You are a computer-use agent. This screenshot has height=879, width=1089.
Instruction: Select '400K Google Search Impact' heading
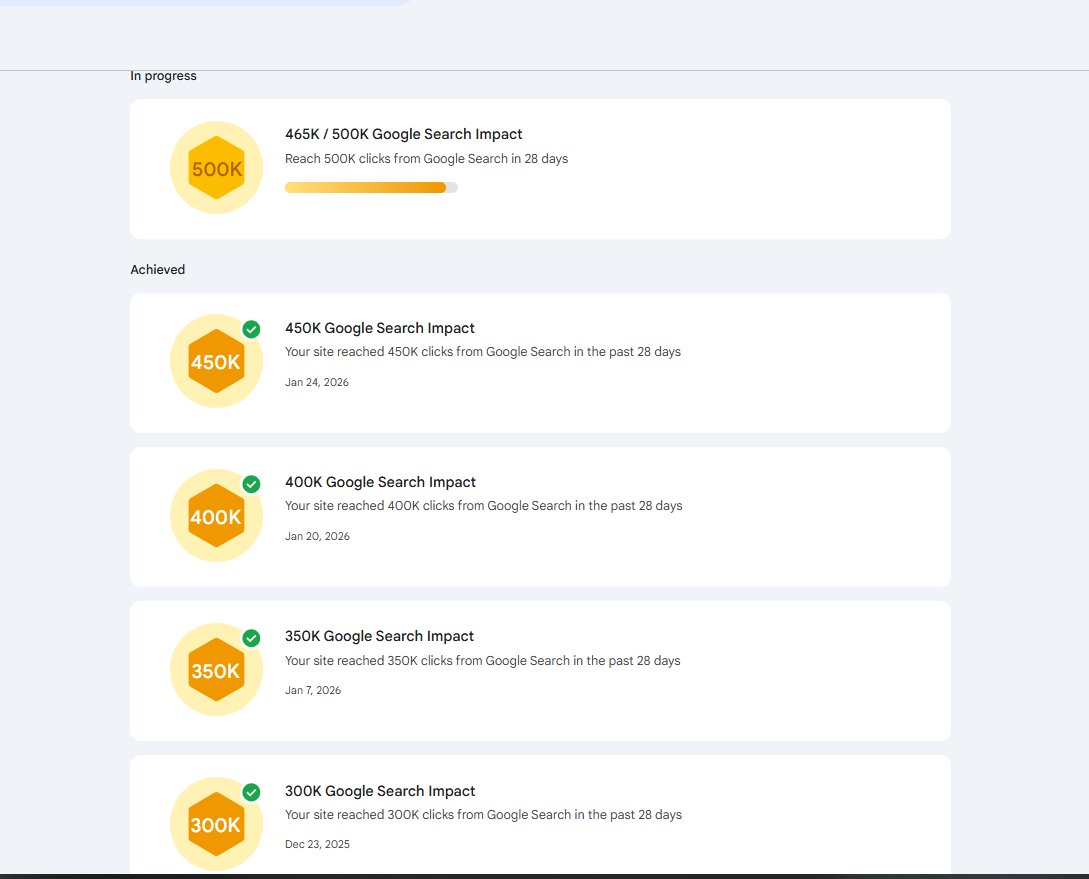[381, 482]
